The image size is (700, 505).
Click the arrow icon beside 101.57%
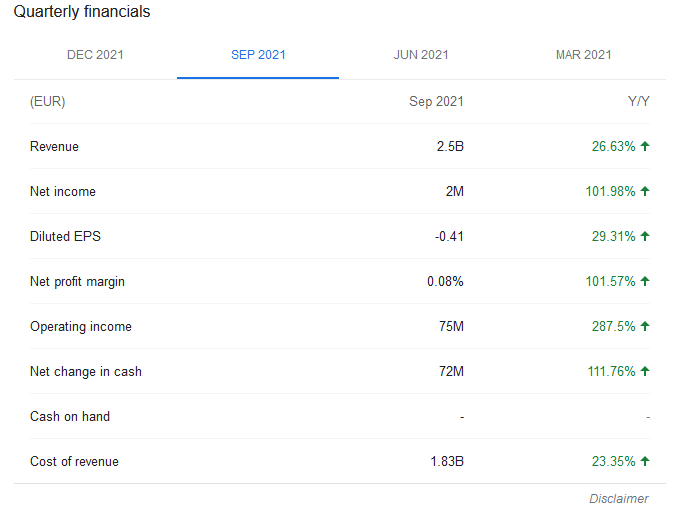(x=645, y=281)
